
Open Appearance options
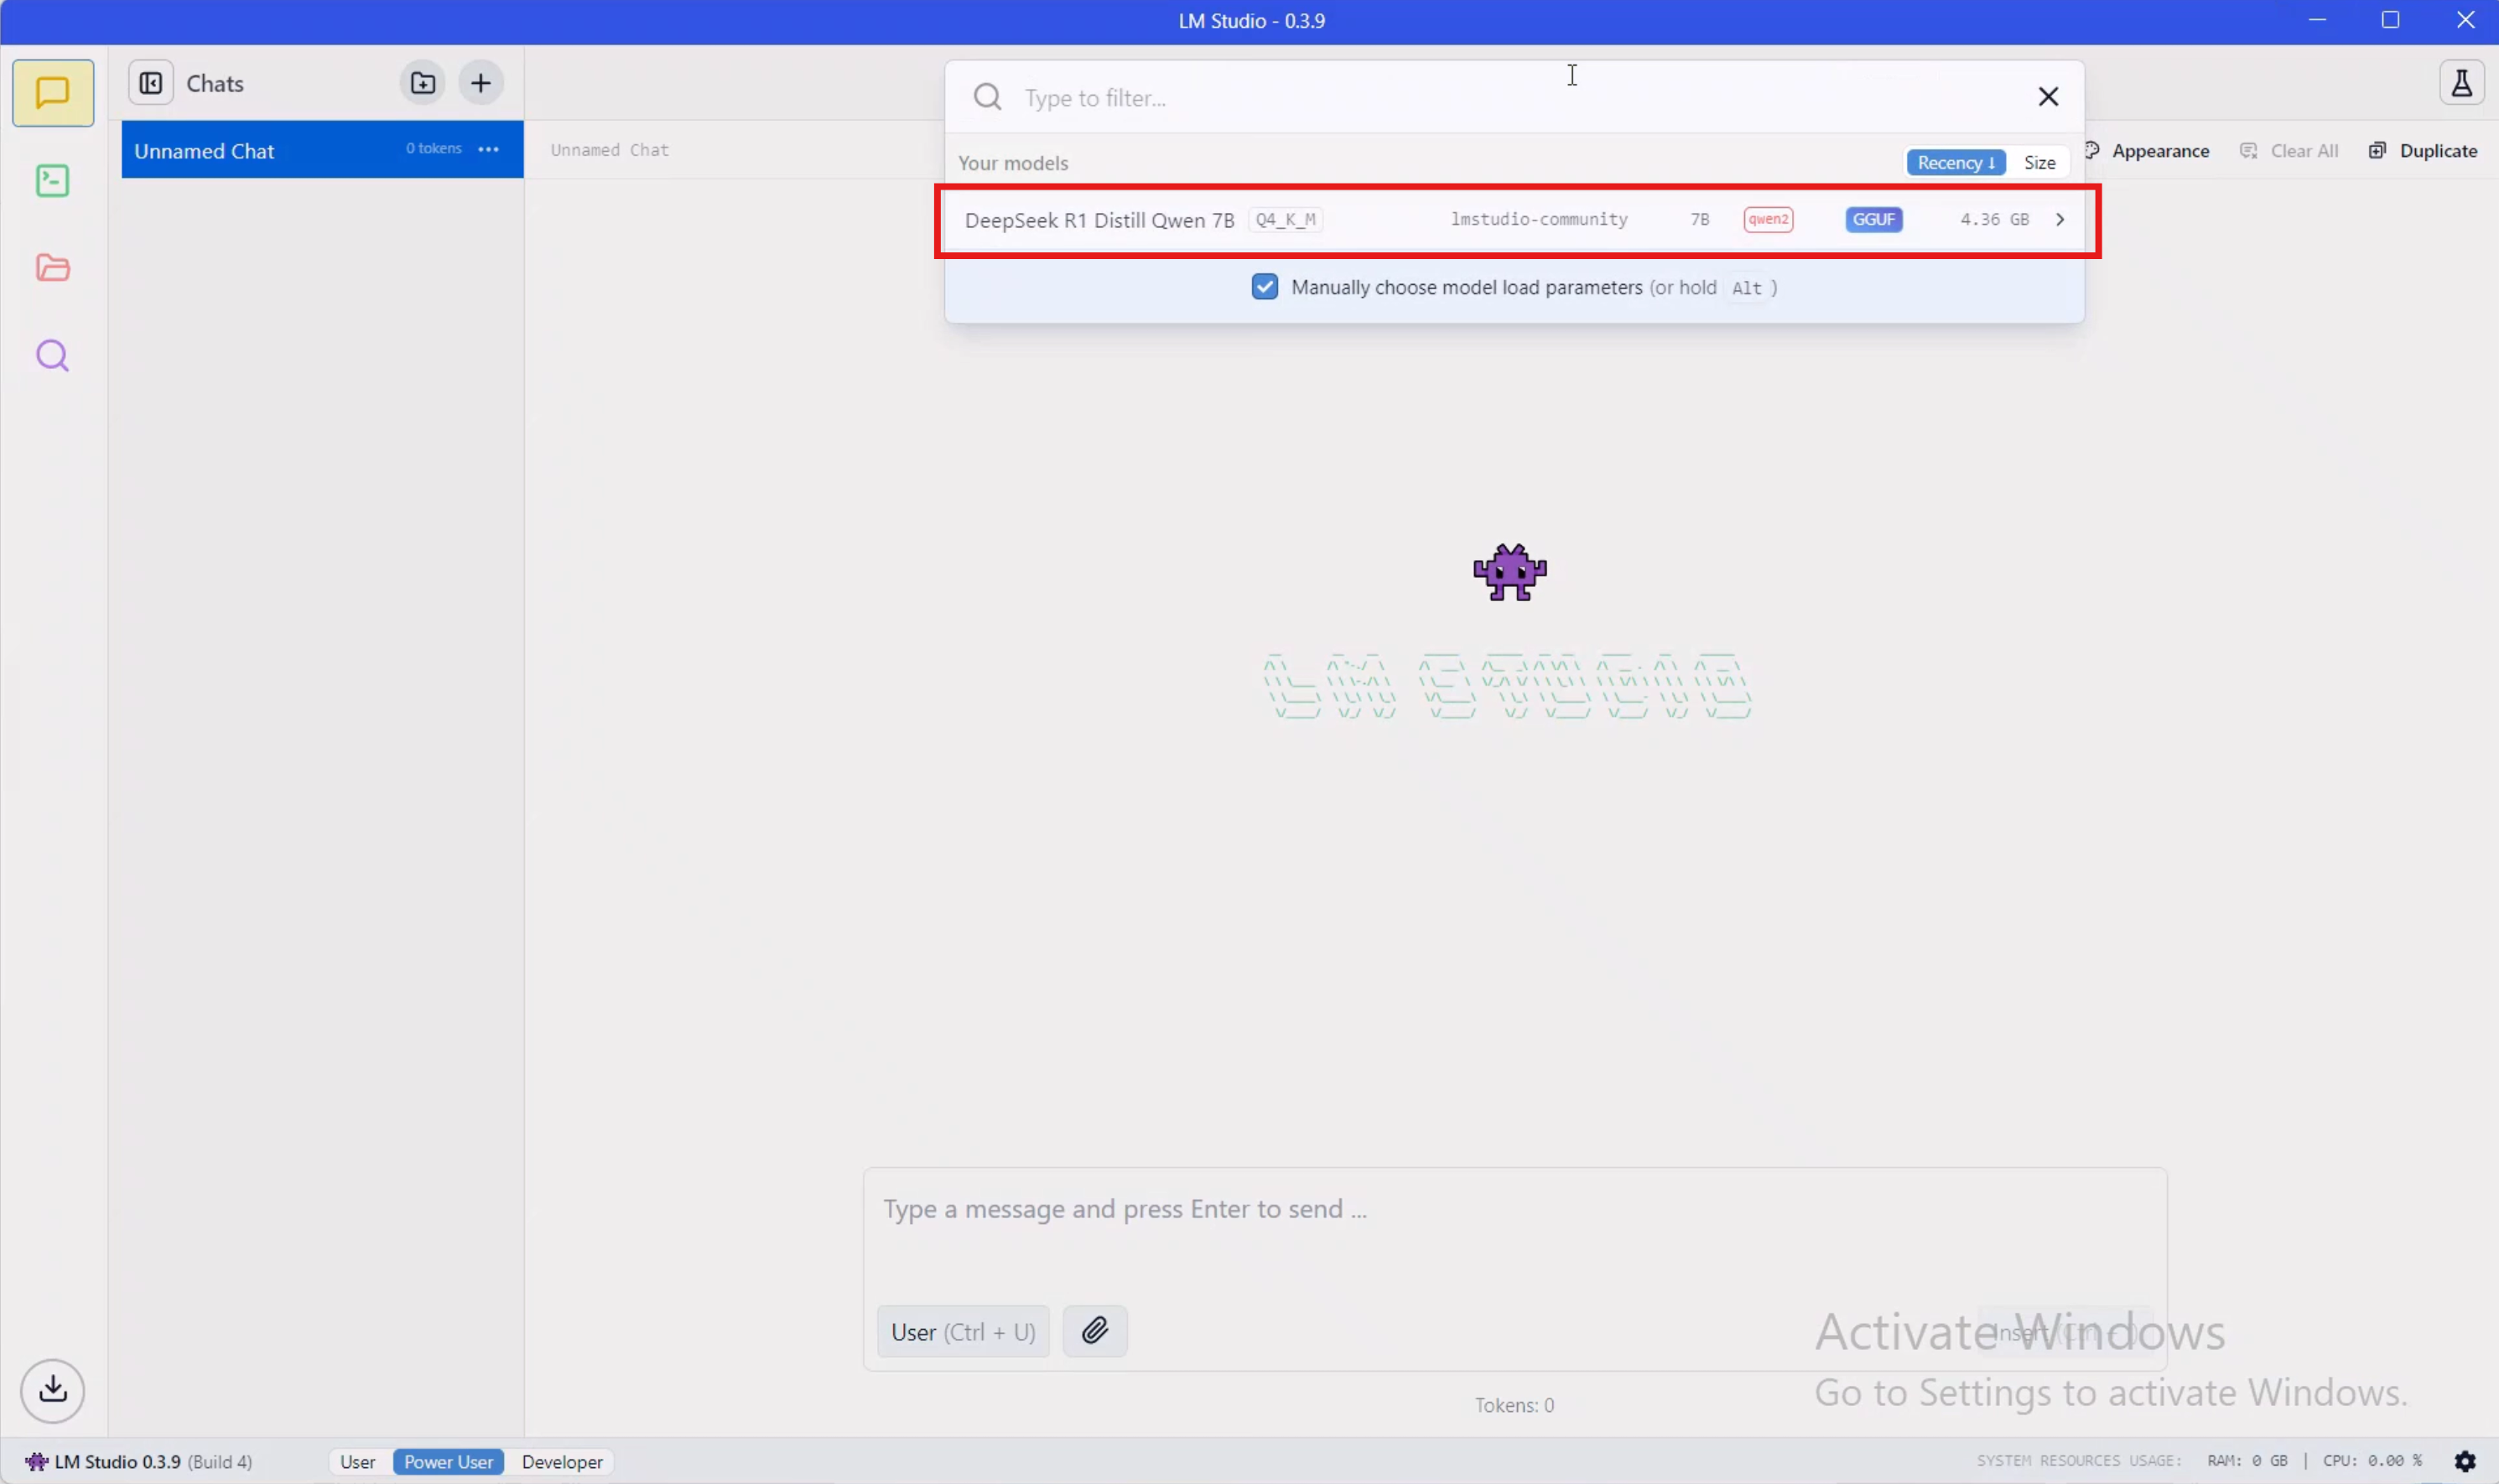click(x=2147, y=151)
